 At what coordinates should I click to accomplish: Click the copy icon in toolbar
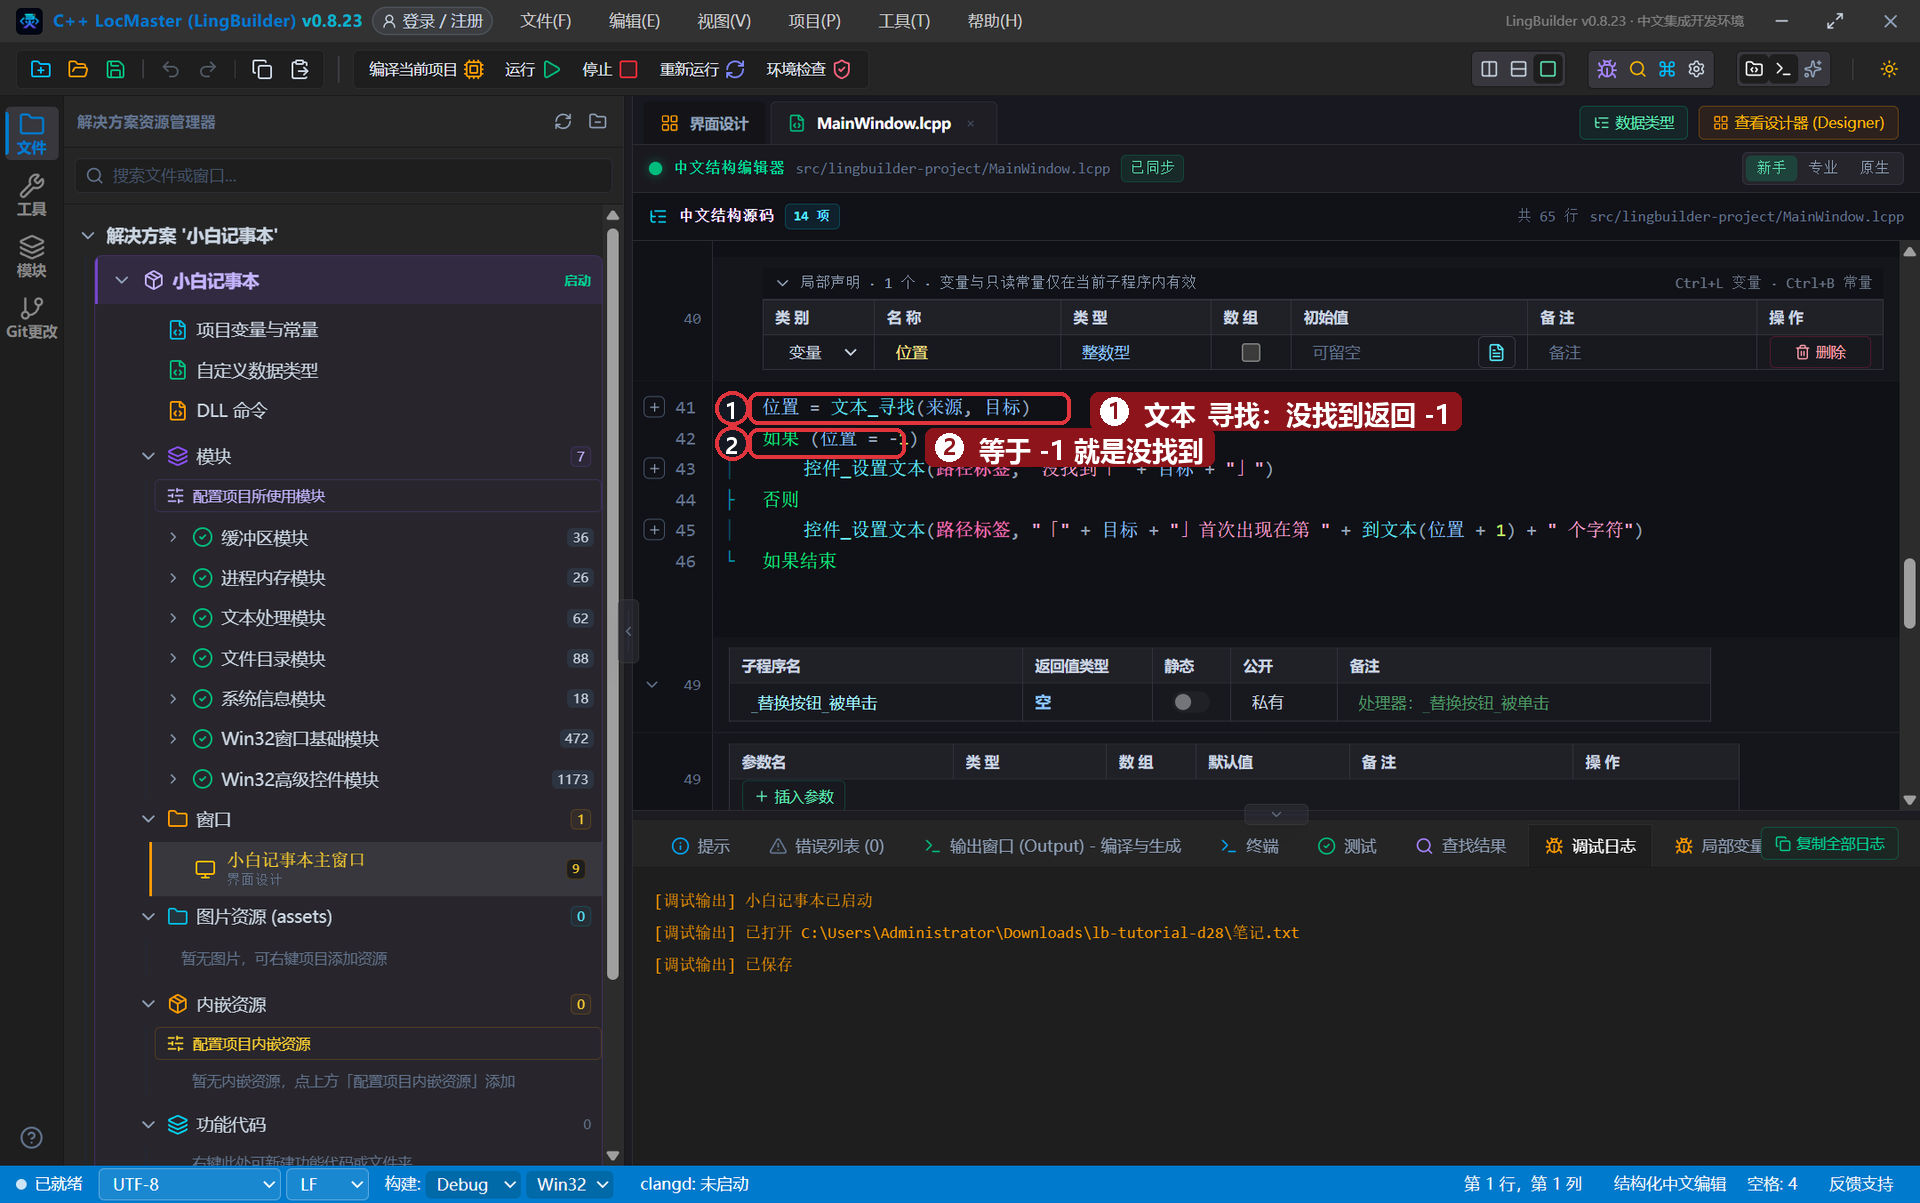click(262, 69)
